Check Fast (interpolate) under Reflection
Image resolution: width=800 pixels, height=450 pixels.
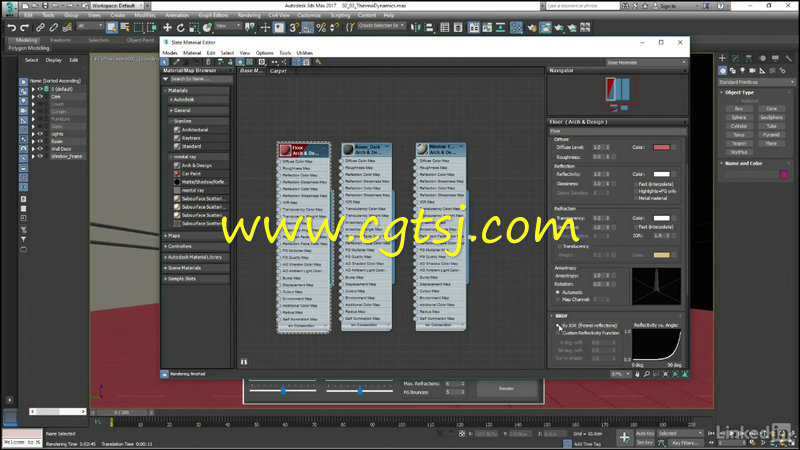pyautogui.click(x=636, y=184)
